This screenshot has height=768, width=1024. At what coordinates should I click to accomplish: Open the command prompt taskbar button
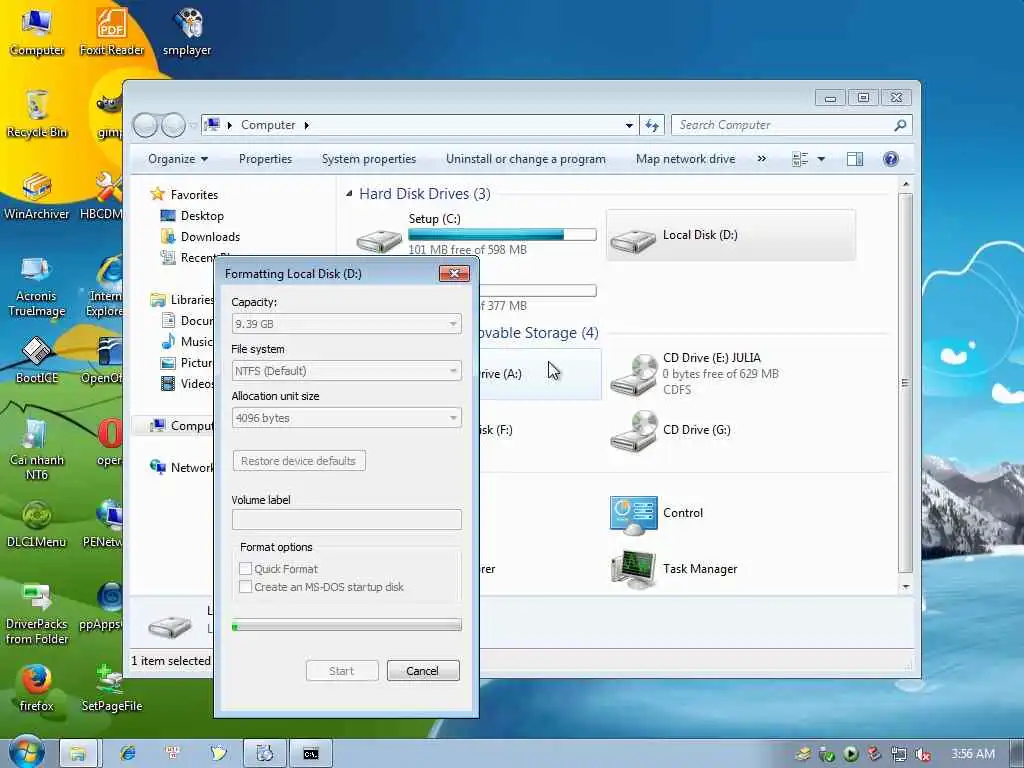[x=311, y=754]
